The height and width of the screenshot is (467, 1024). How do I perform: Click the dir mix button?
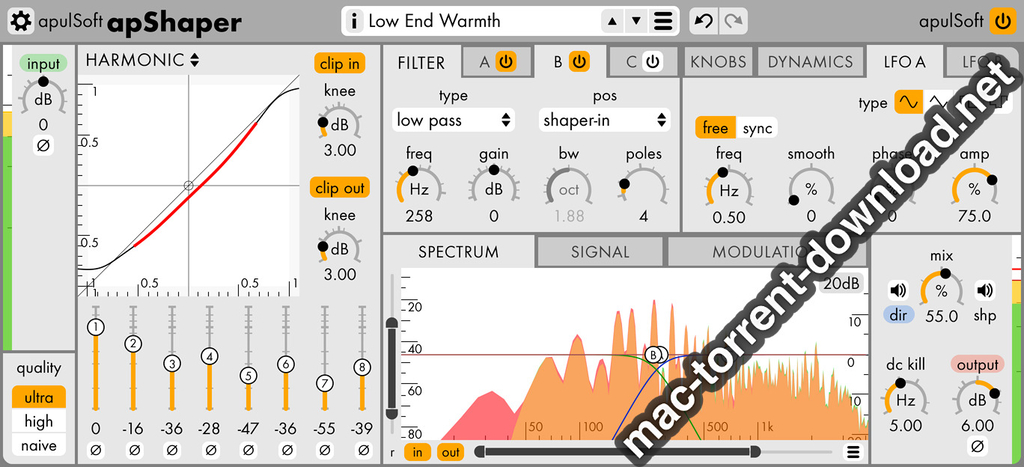[x=898, y=315]
